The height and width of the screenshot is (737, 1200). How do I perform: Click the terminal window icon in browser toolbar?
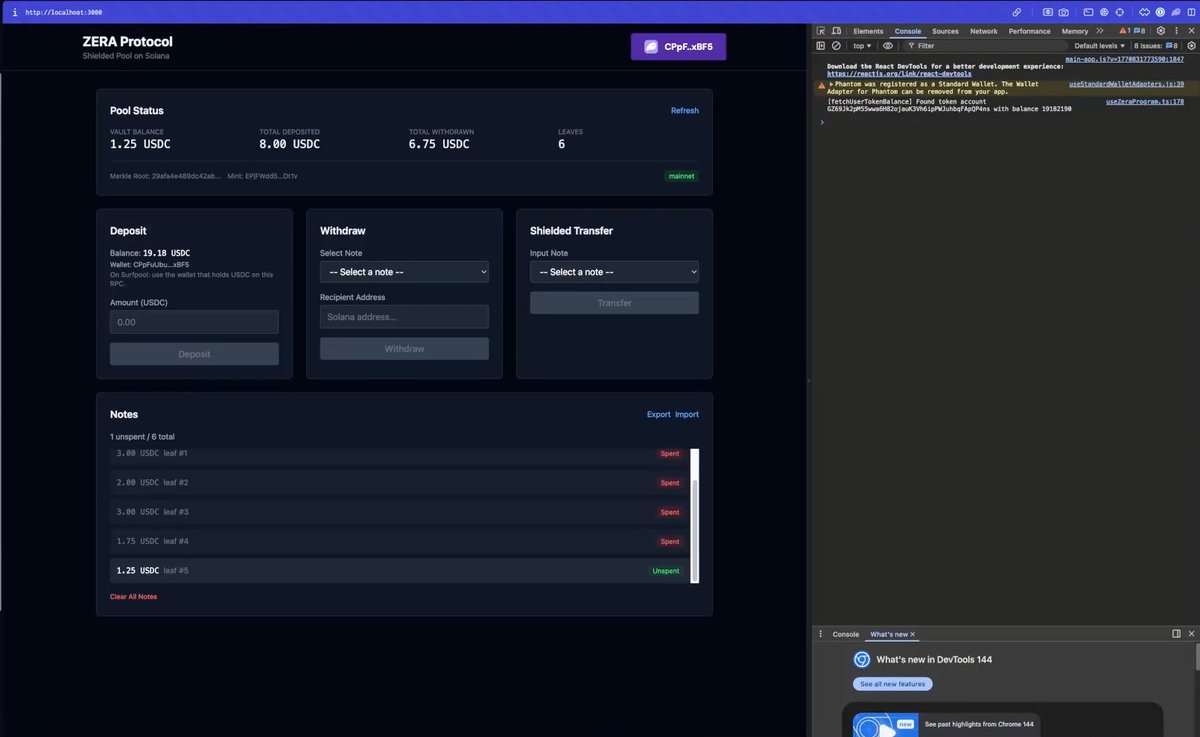1088,12
